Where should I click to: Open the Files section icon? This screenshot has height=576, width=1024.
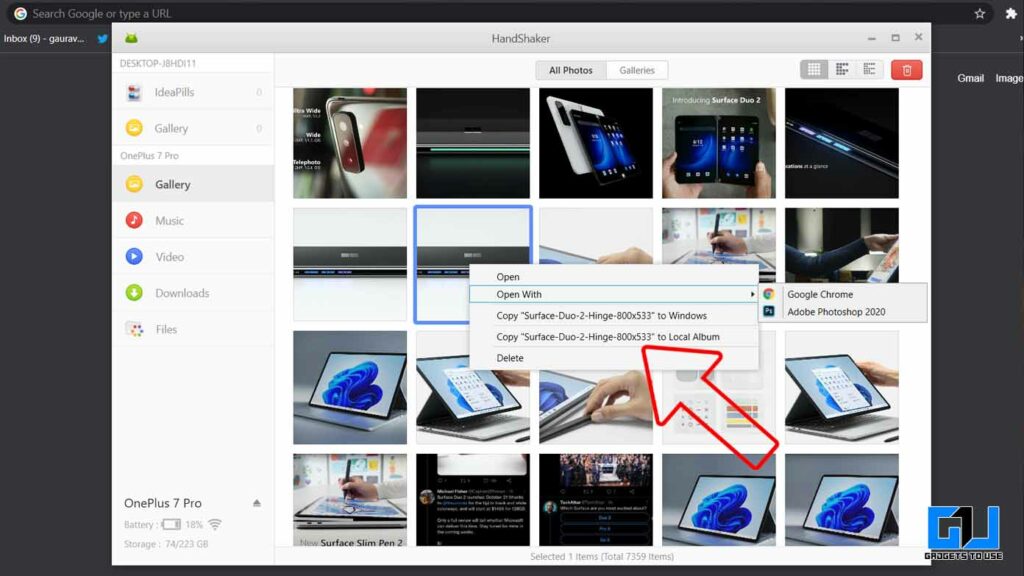point(134,329)
